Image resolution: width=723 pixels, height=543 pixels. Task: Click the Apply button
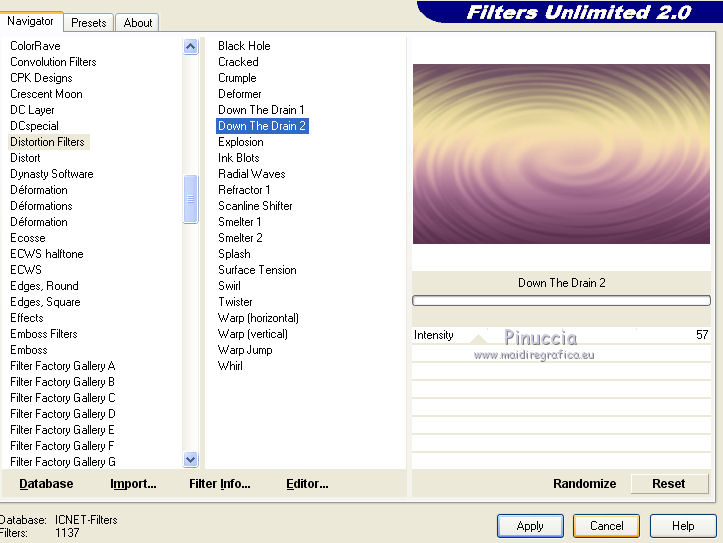530,526
